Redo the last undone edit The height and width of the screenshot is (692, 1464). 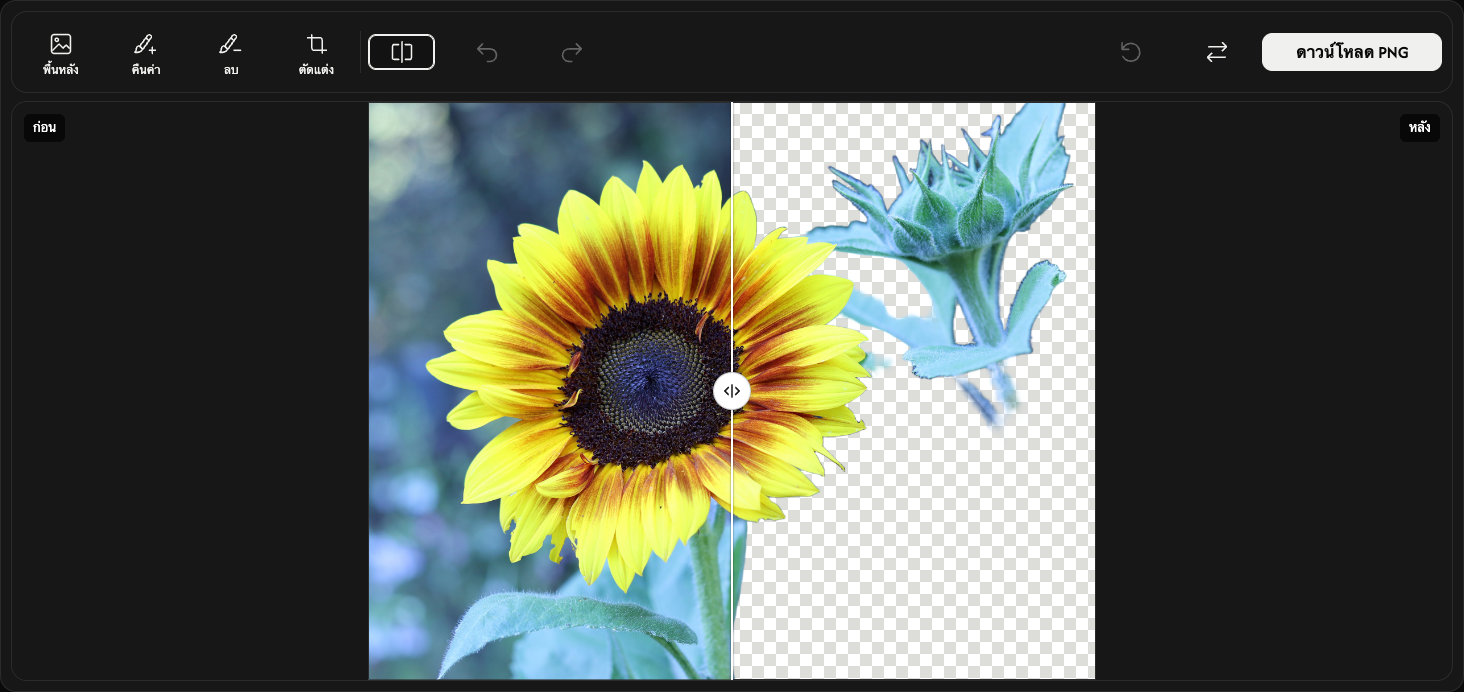click(572, 52)
